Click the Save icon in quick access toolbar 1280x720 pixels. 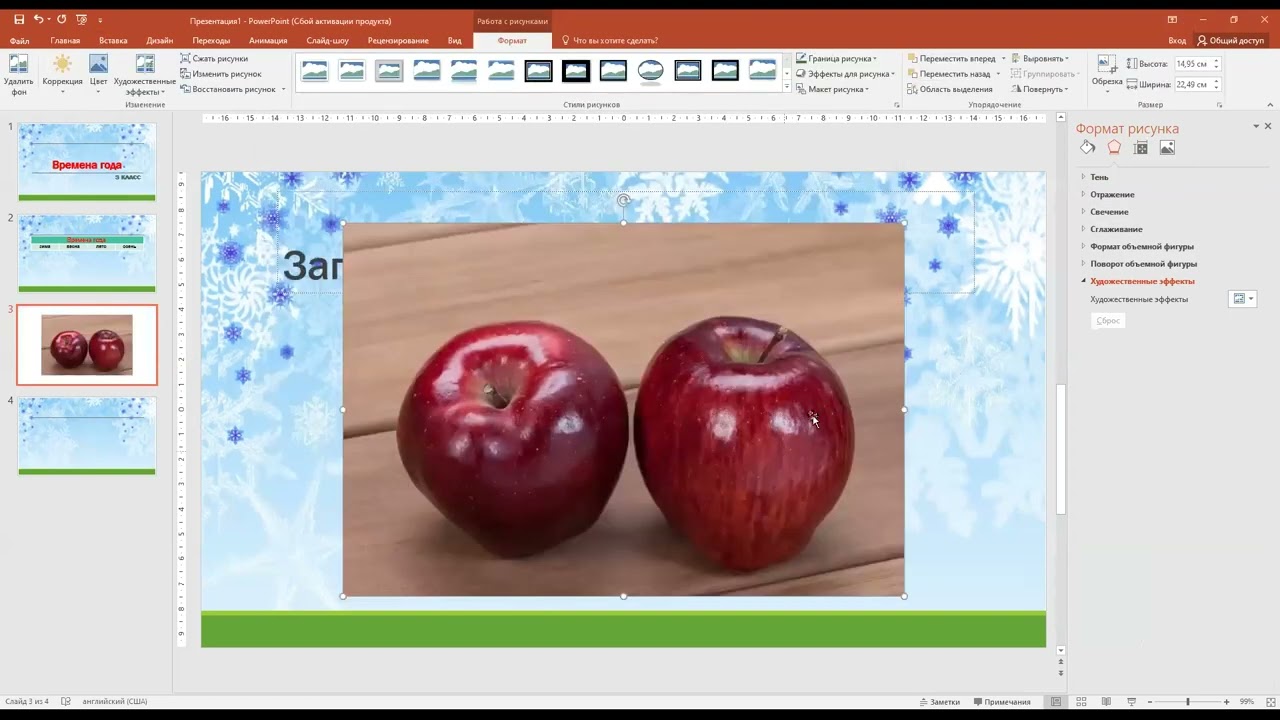coord(19,19)
